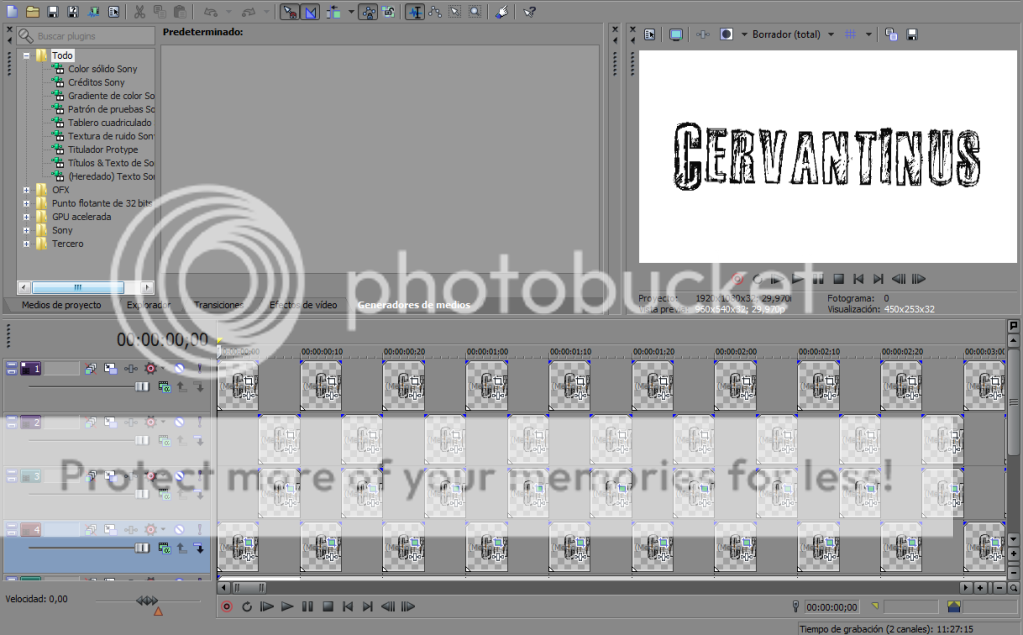Click the plugin tree horizontal scrollbar
This screenshot has width=1023, height=635.
pos(85,287)
